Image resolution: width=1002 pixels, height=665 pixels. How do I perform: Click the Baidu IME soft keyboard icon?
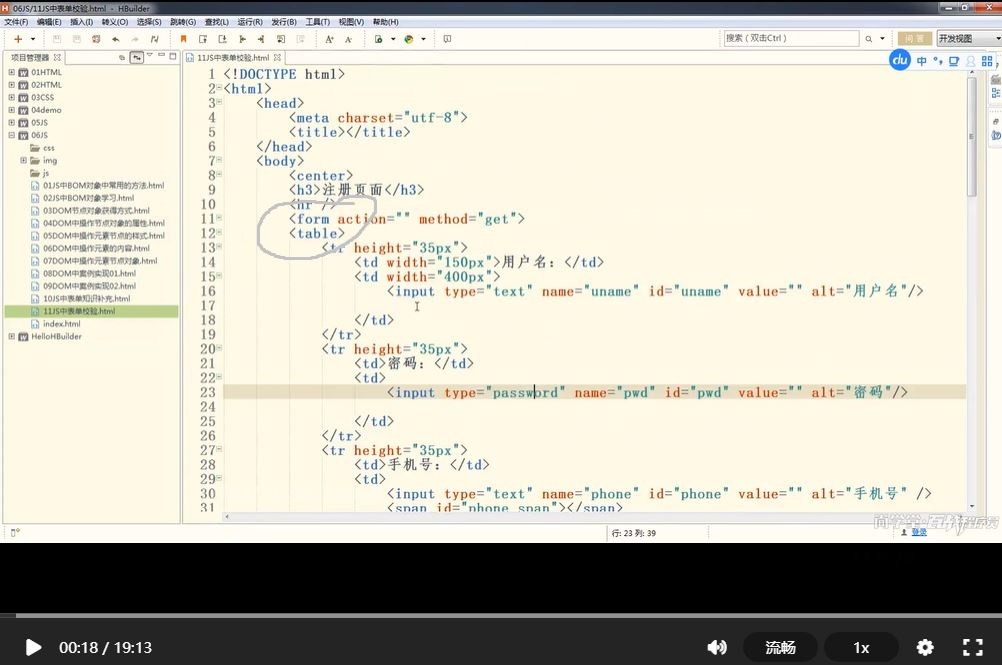(x=954, y=61)
